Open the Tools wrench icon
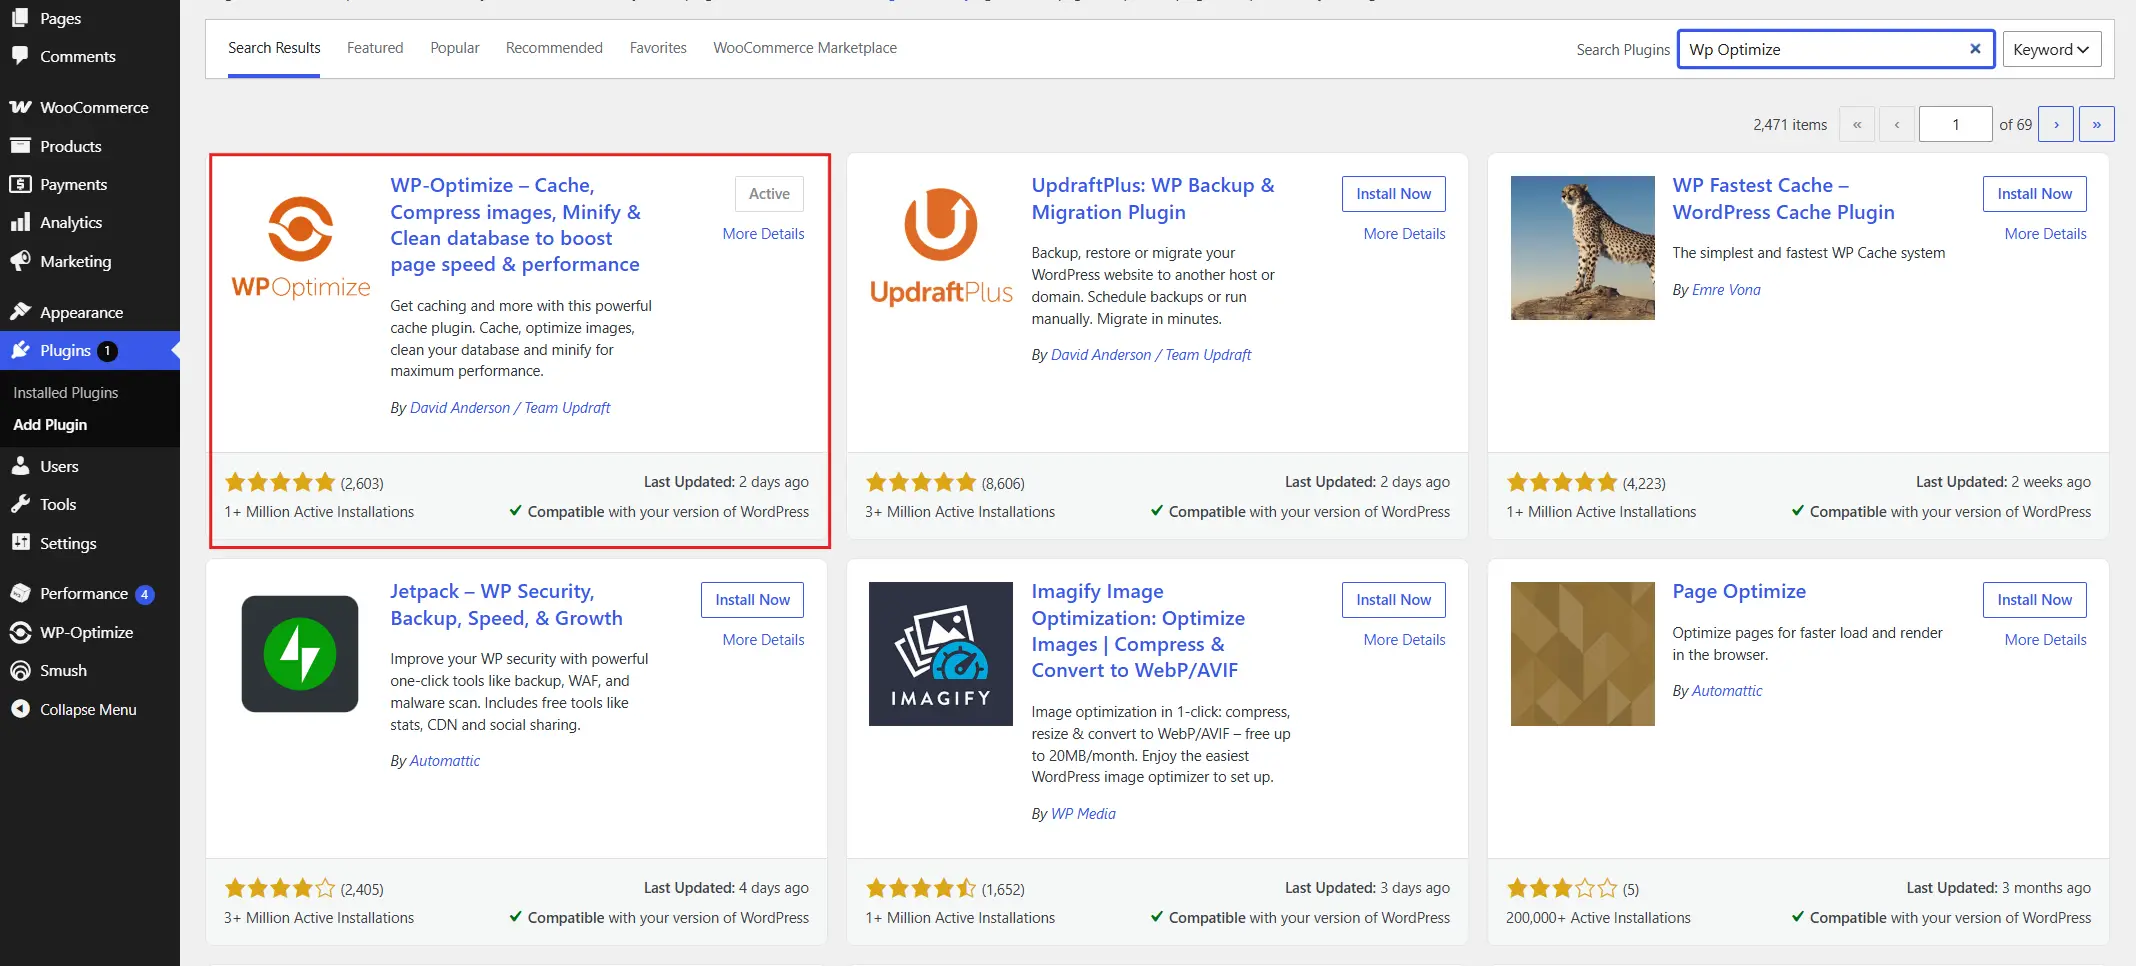 pos(20,504)
